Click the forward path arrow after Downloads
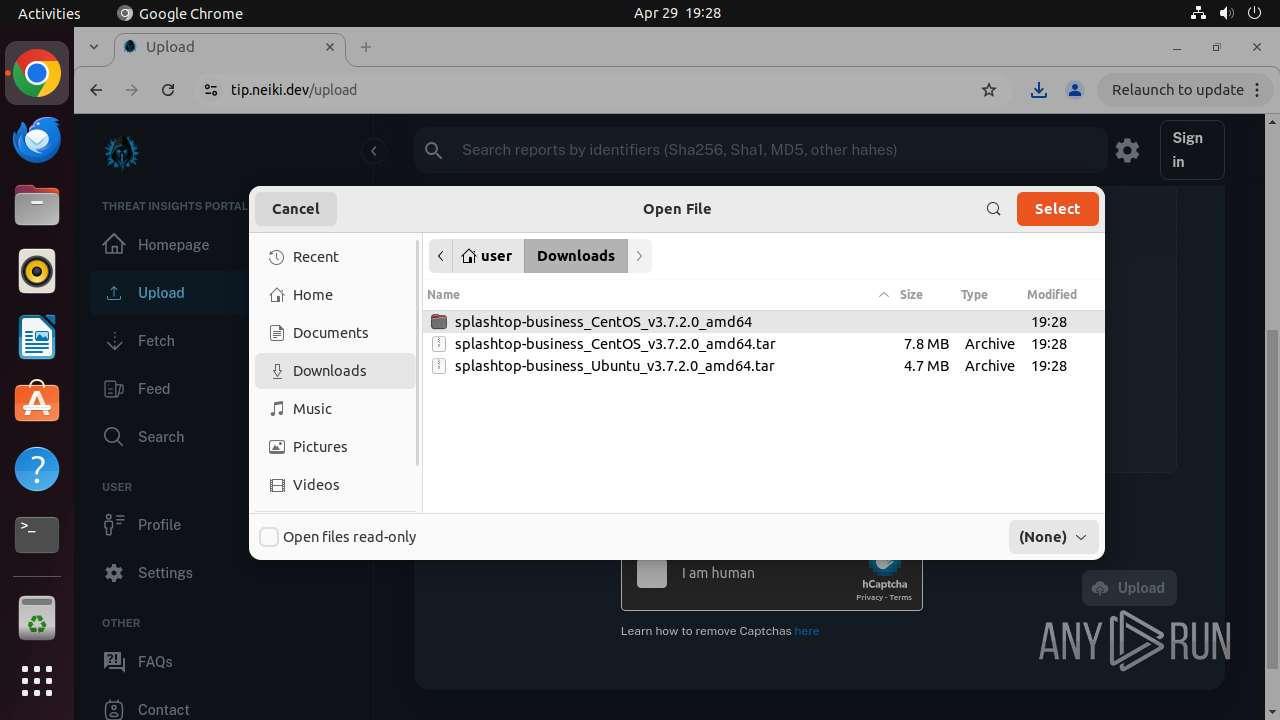The height and width of the screenshot is (720, 1280). click(640, 256)
